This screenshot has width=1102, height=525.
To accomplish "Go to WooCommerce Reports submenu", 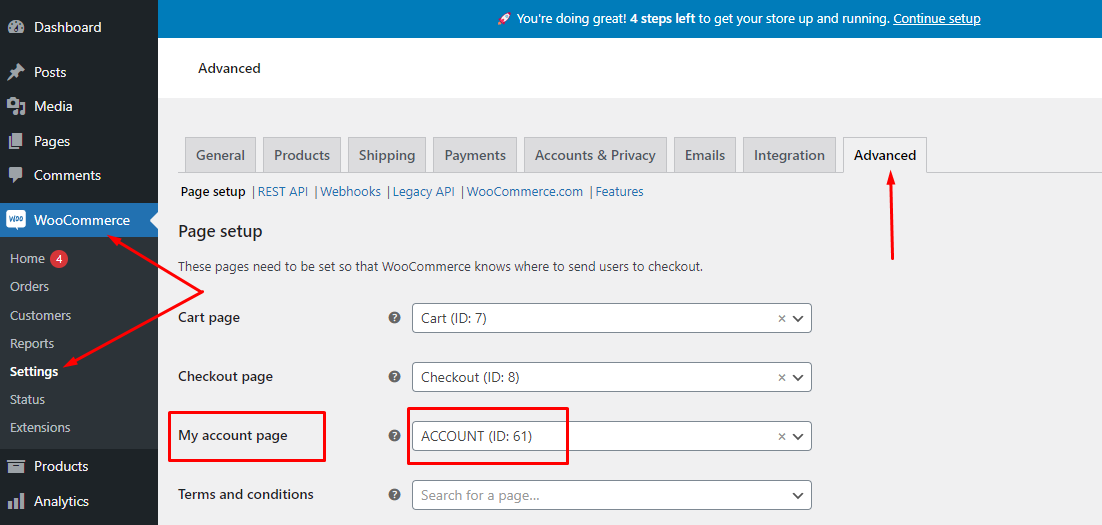I will [32, 344].
